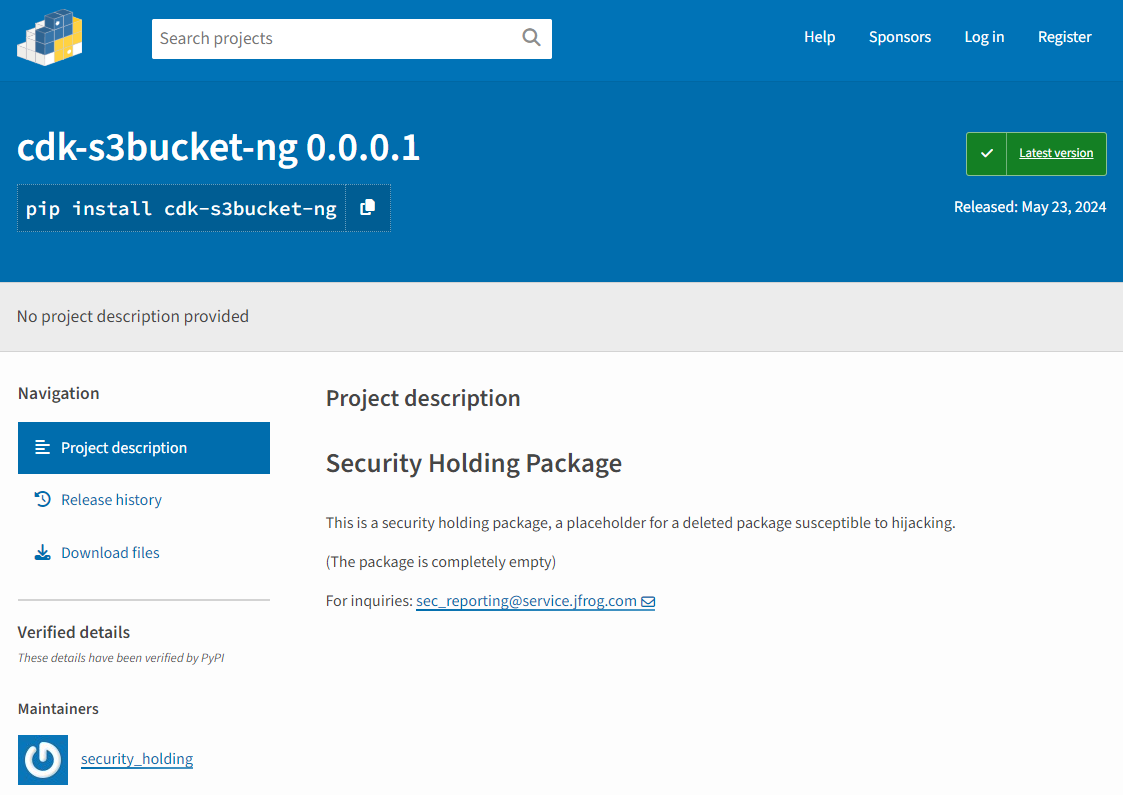Open the Download files section
This screenshot has width=1123, height=795.
[x=108, y=552]
